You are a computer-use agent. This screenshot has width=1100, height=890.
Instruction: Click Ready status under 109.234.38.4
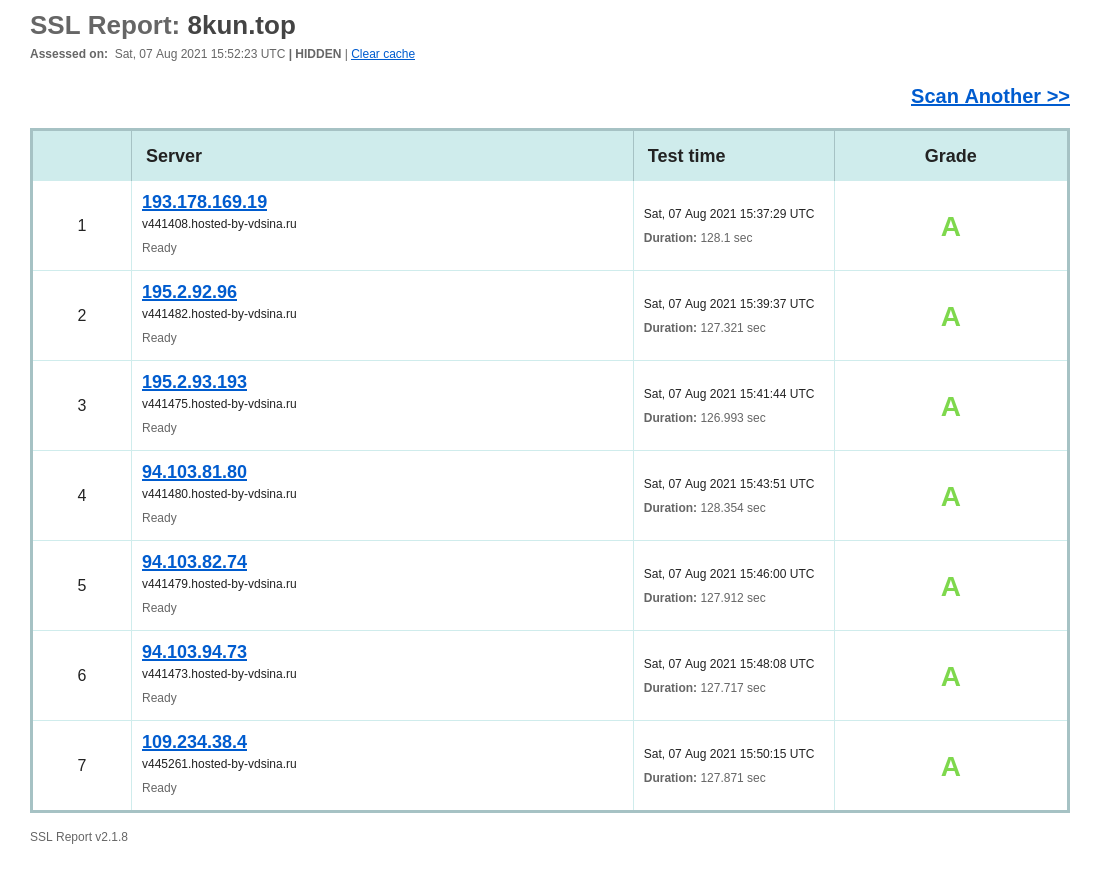[x=159, y=788]
